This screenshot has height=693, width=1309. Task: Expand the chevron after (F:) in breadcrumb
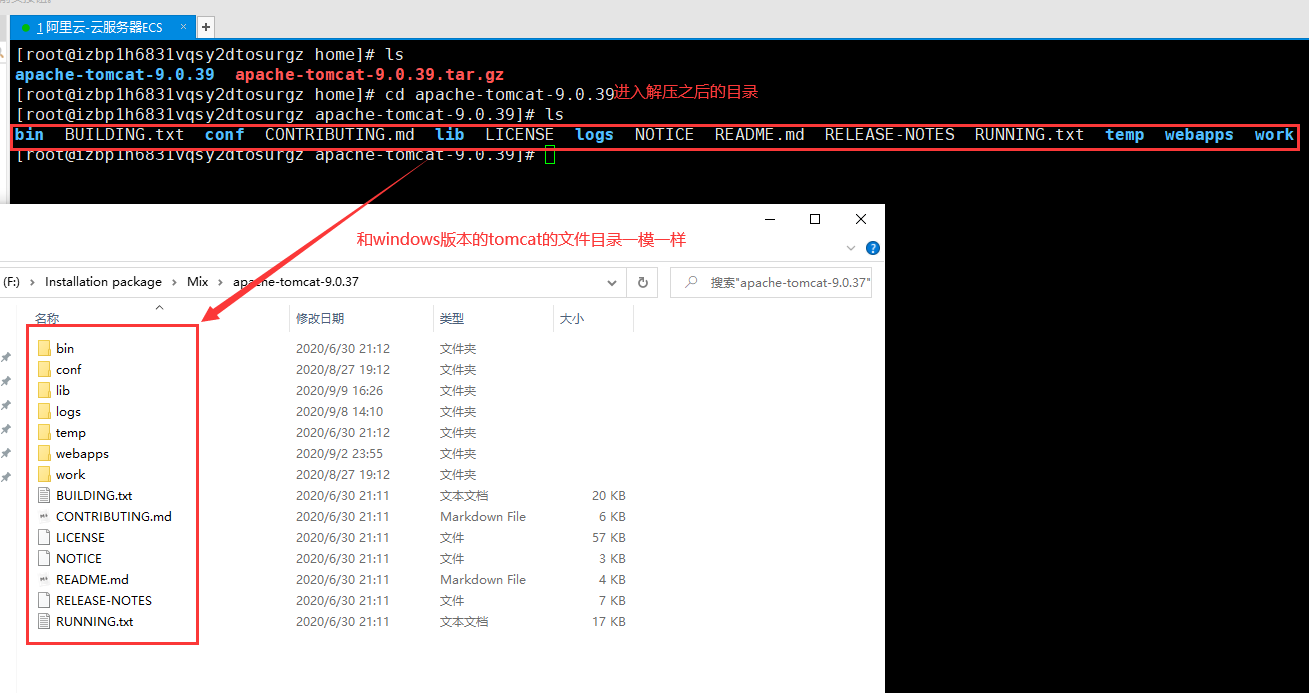pyautogui.click(x=32, y=282)
